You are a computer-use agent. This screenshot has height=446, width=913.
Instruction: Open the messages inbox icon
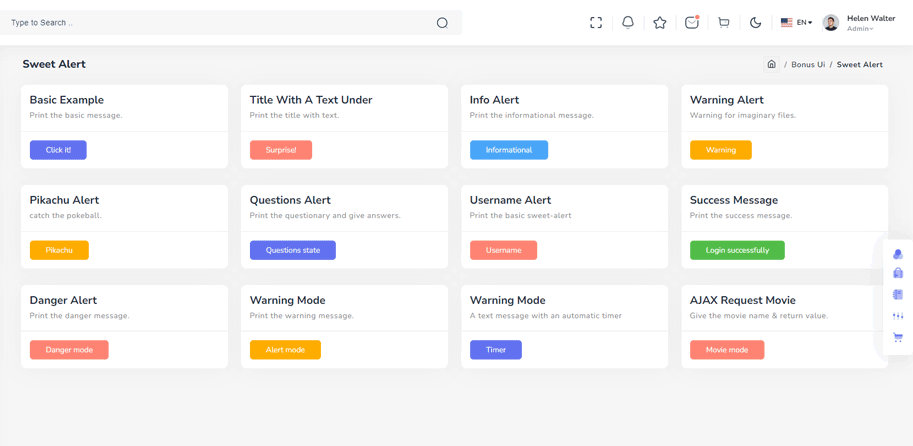point(692,23)
